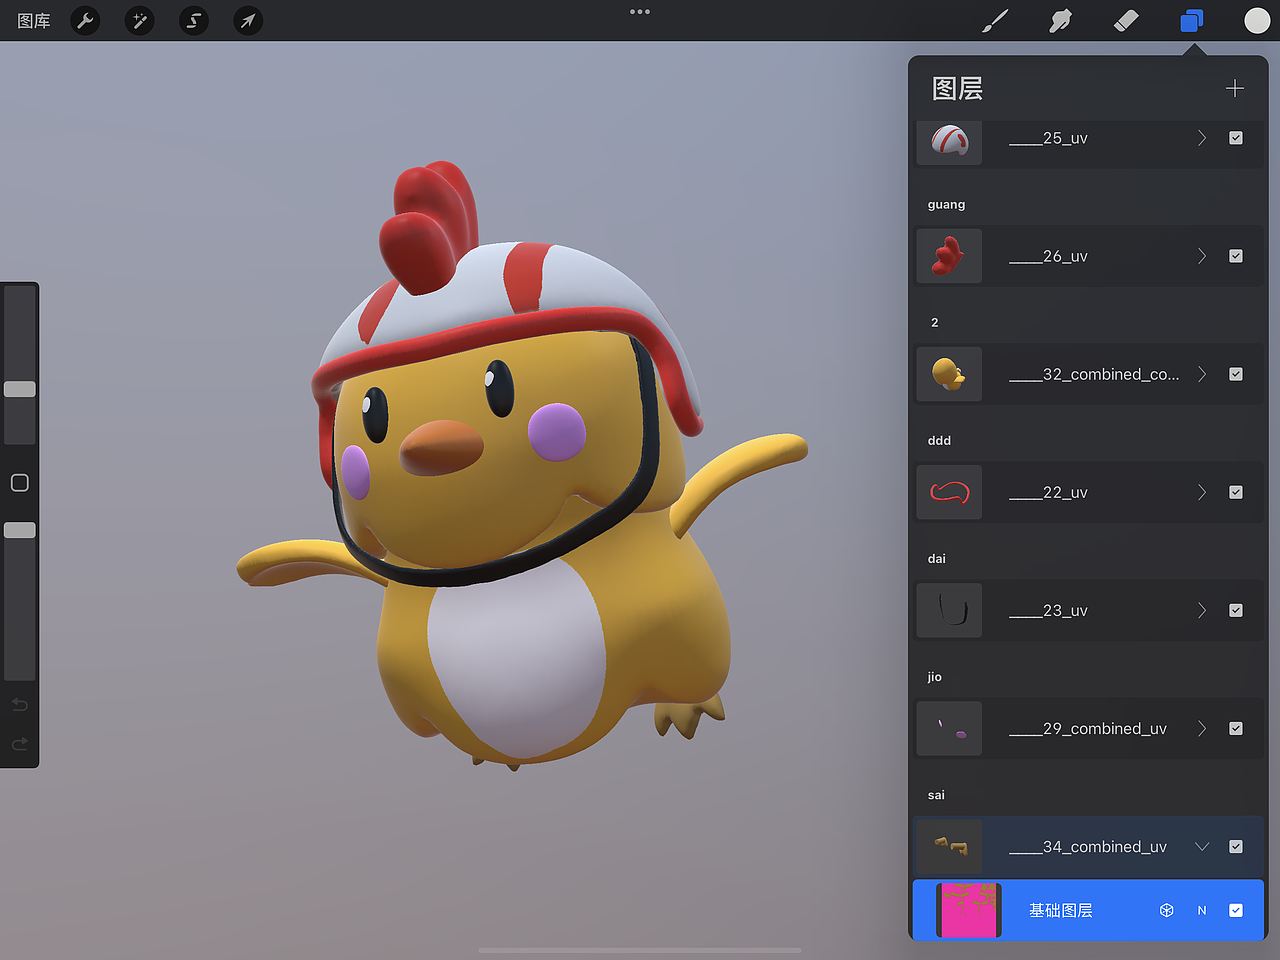Select the pencil drawing tool at top right

pyautogui.click(x=995, y=20)
